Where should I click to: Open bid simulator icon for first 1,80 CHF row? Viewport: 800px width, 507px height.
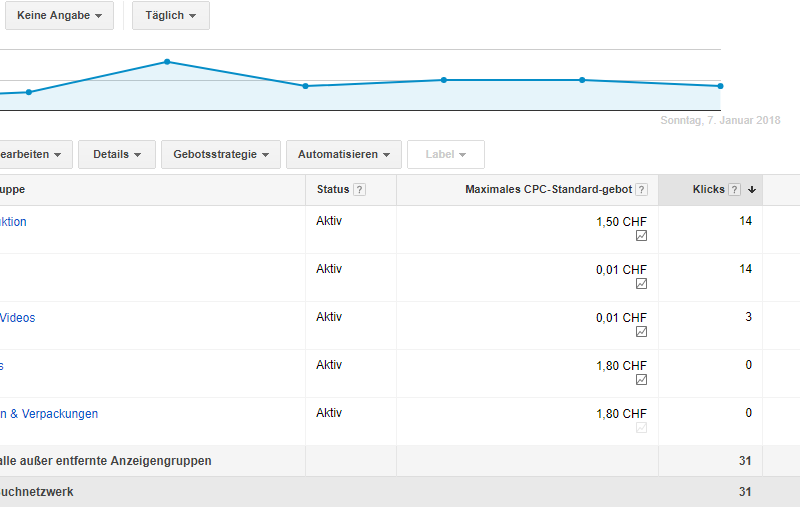pos(641,380)
